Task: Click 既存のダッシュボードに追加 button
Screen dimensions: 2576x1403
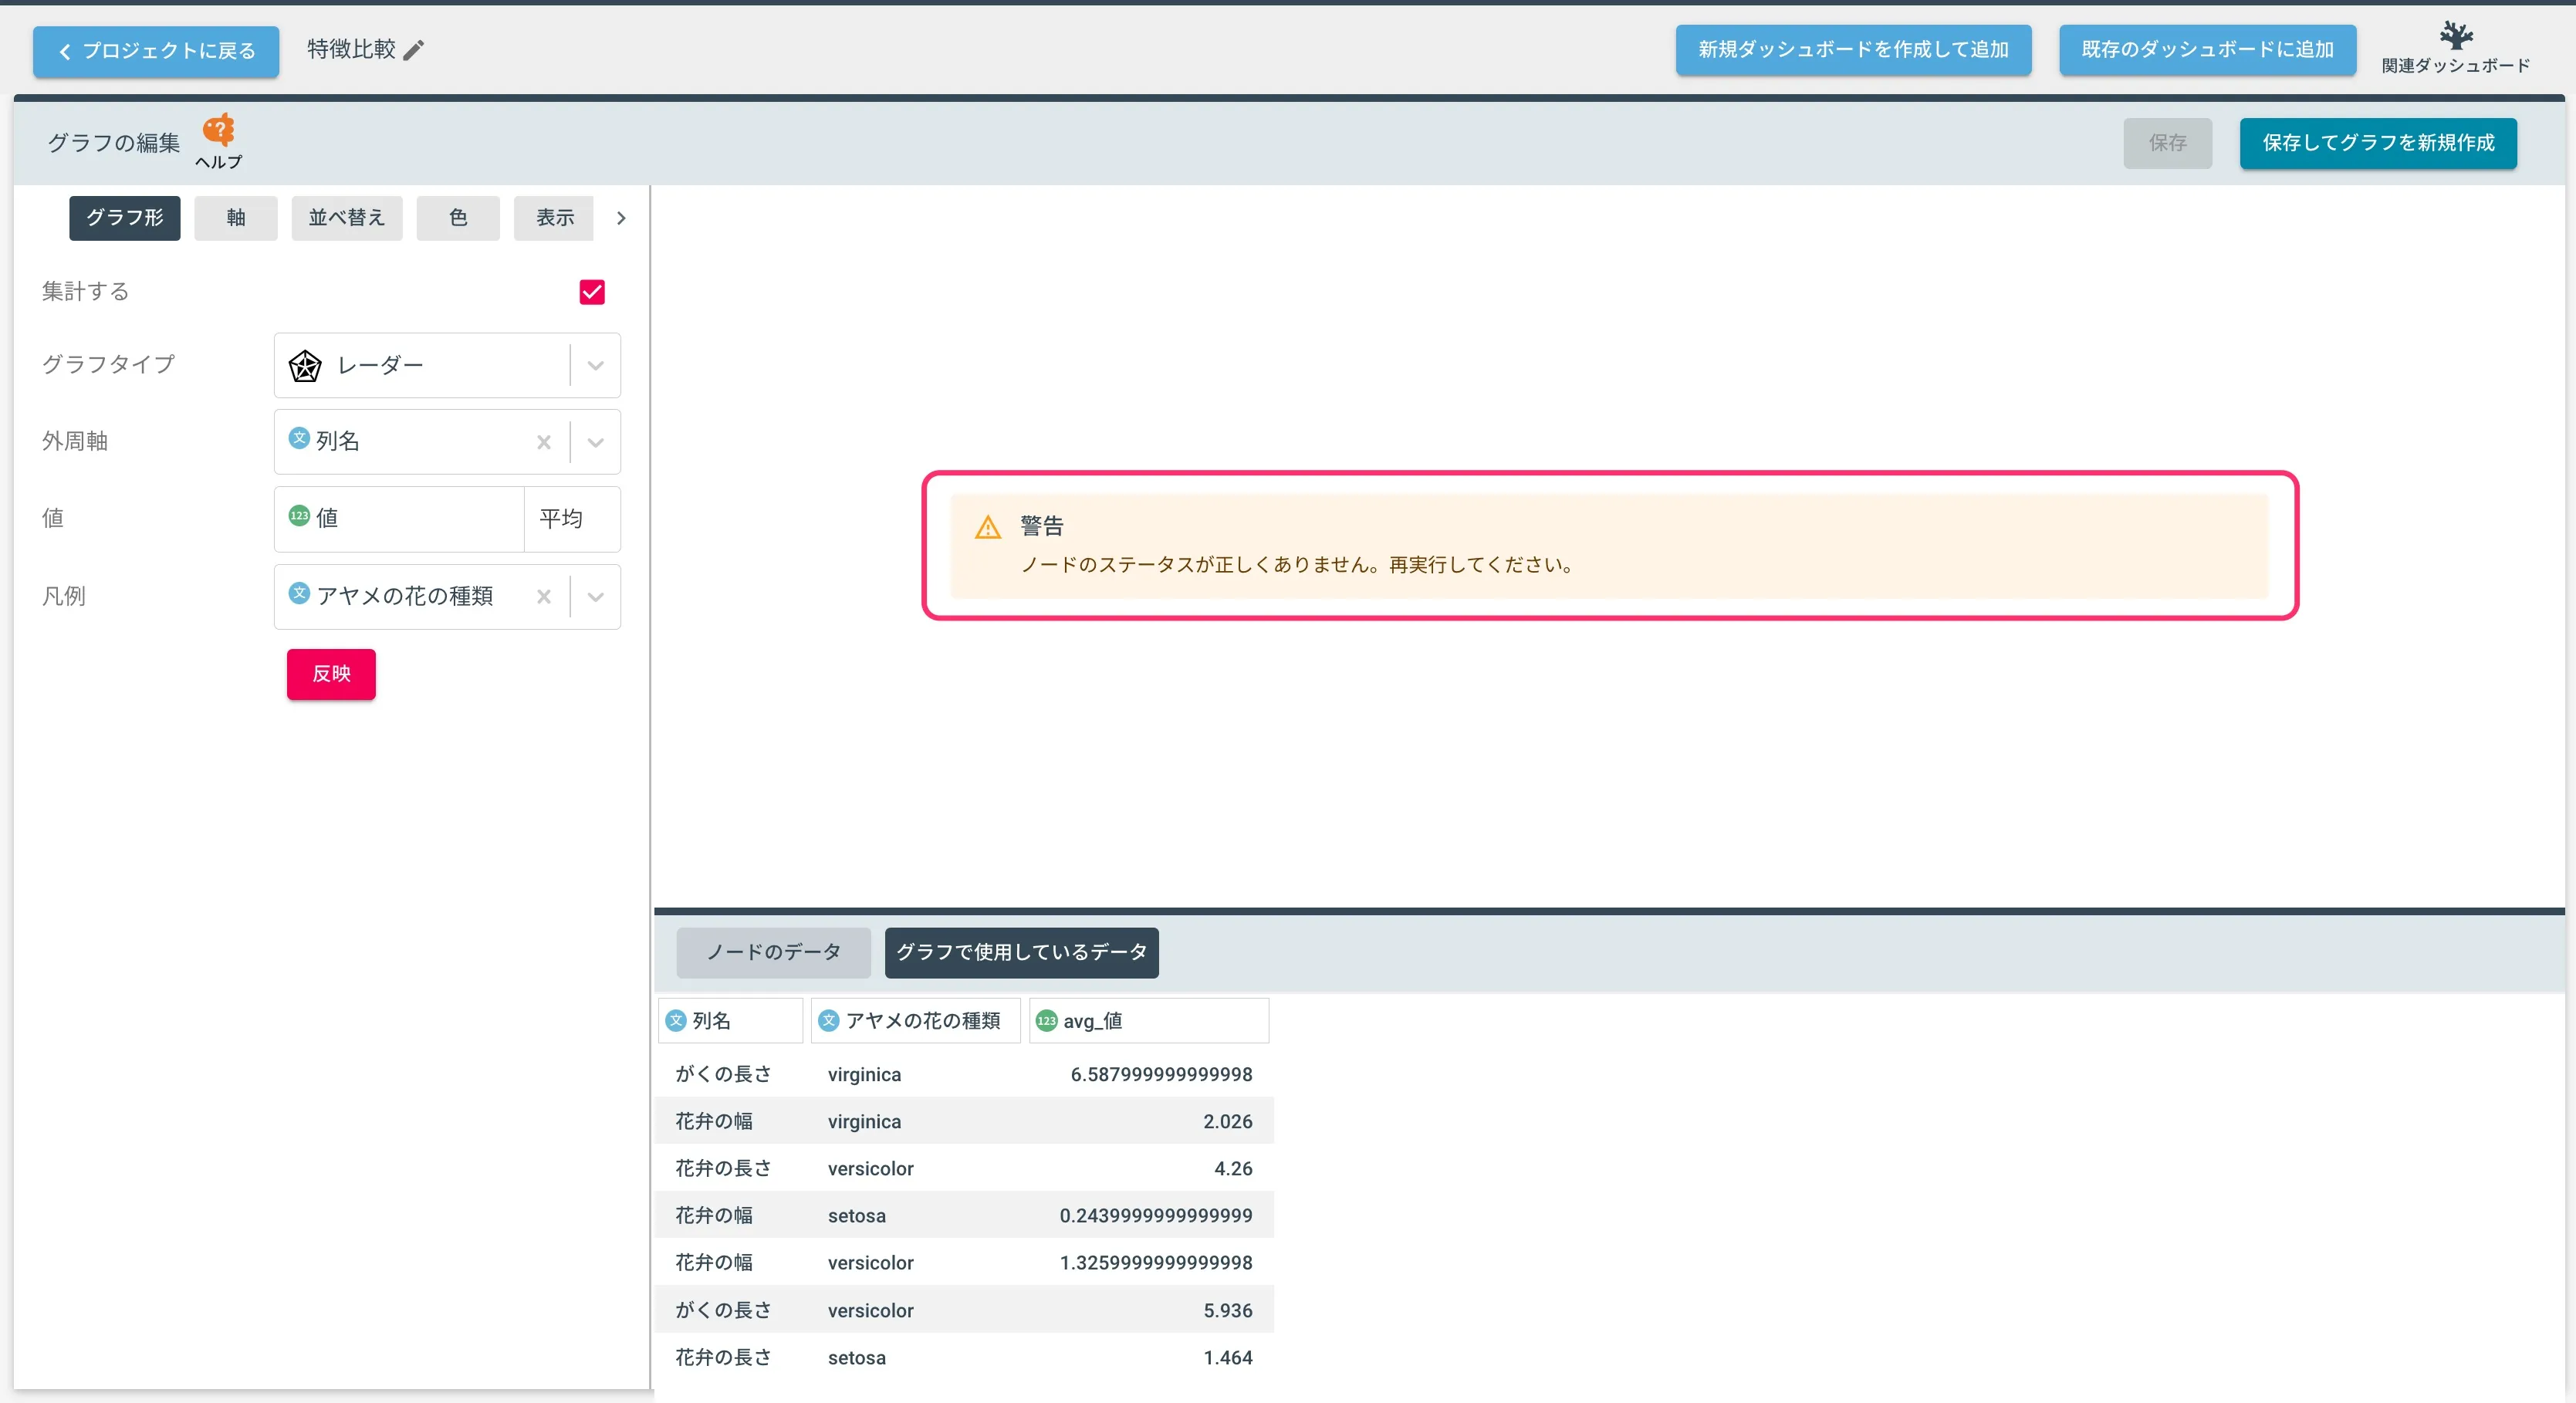Action: 2207,50
